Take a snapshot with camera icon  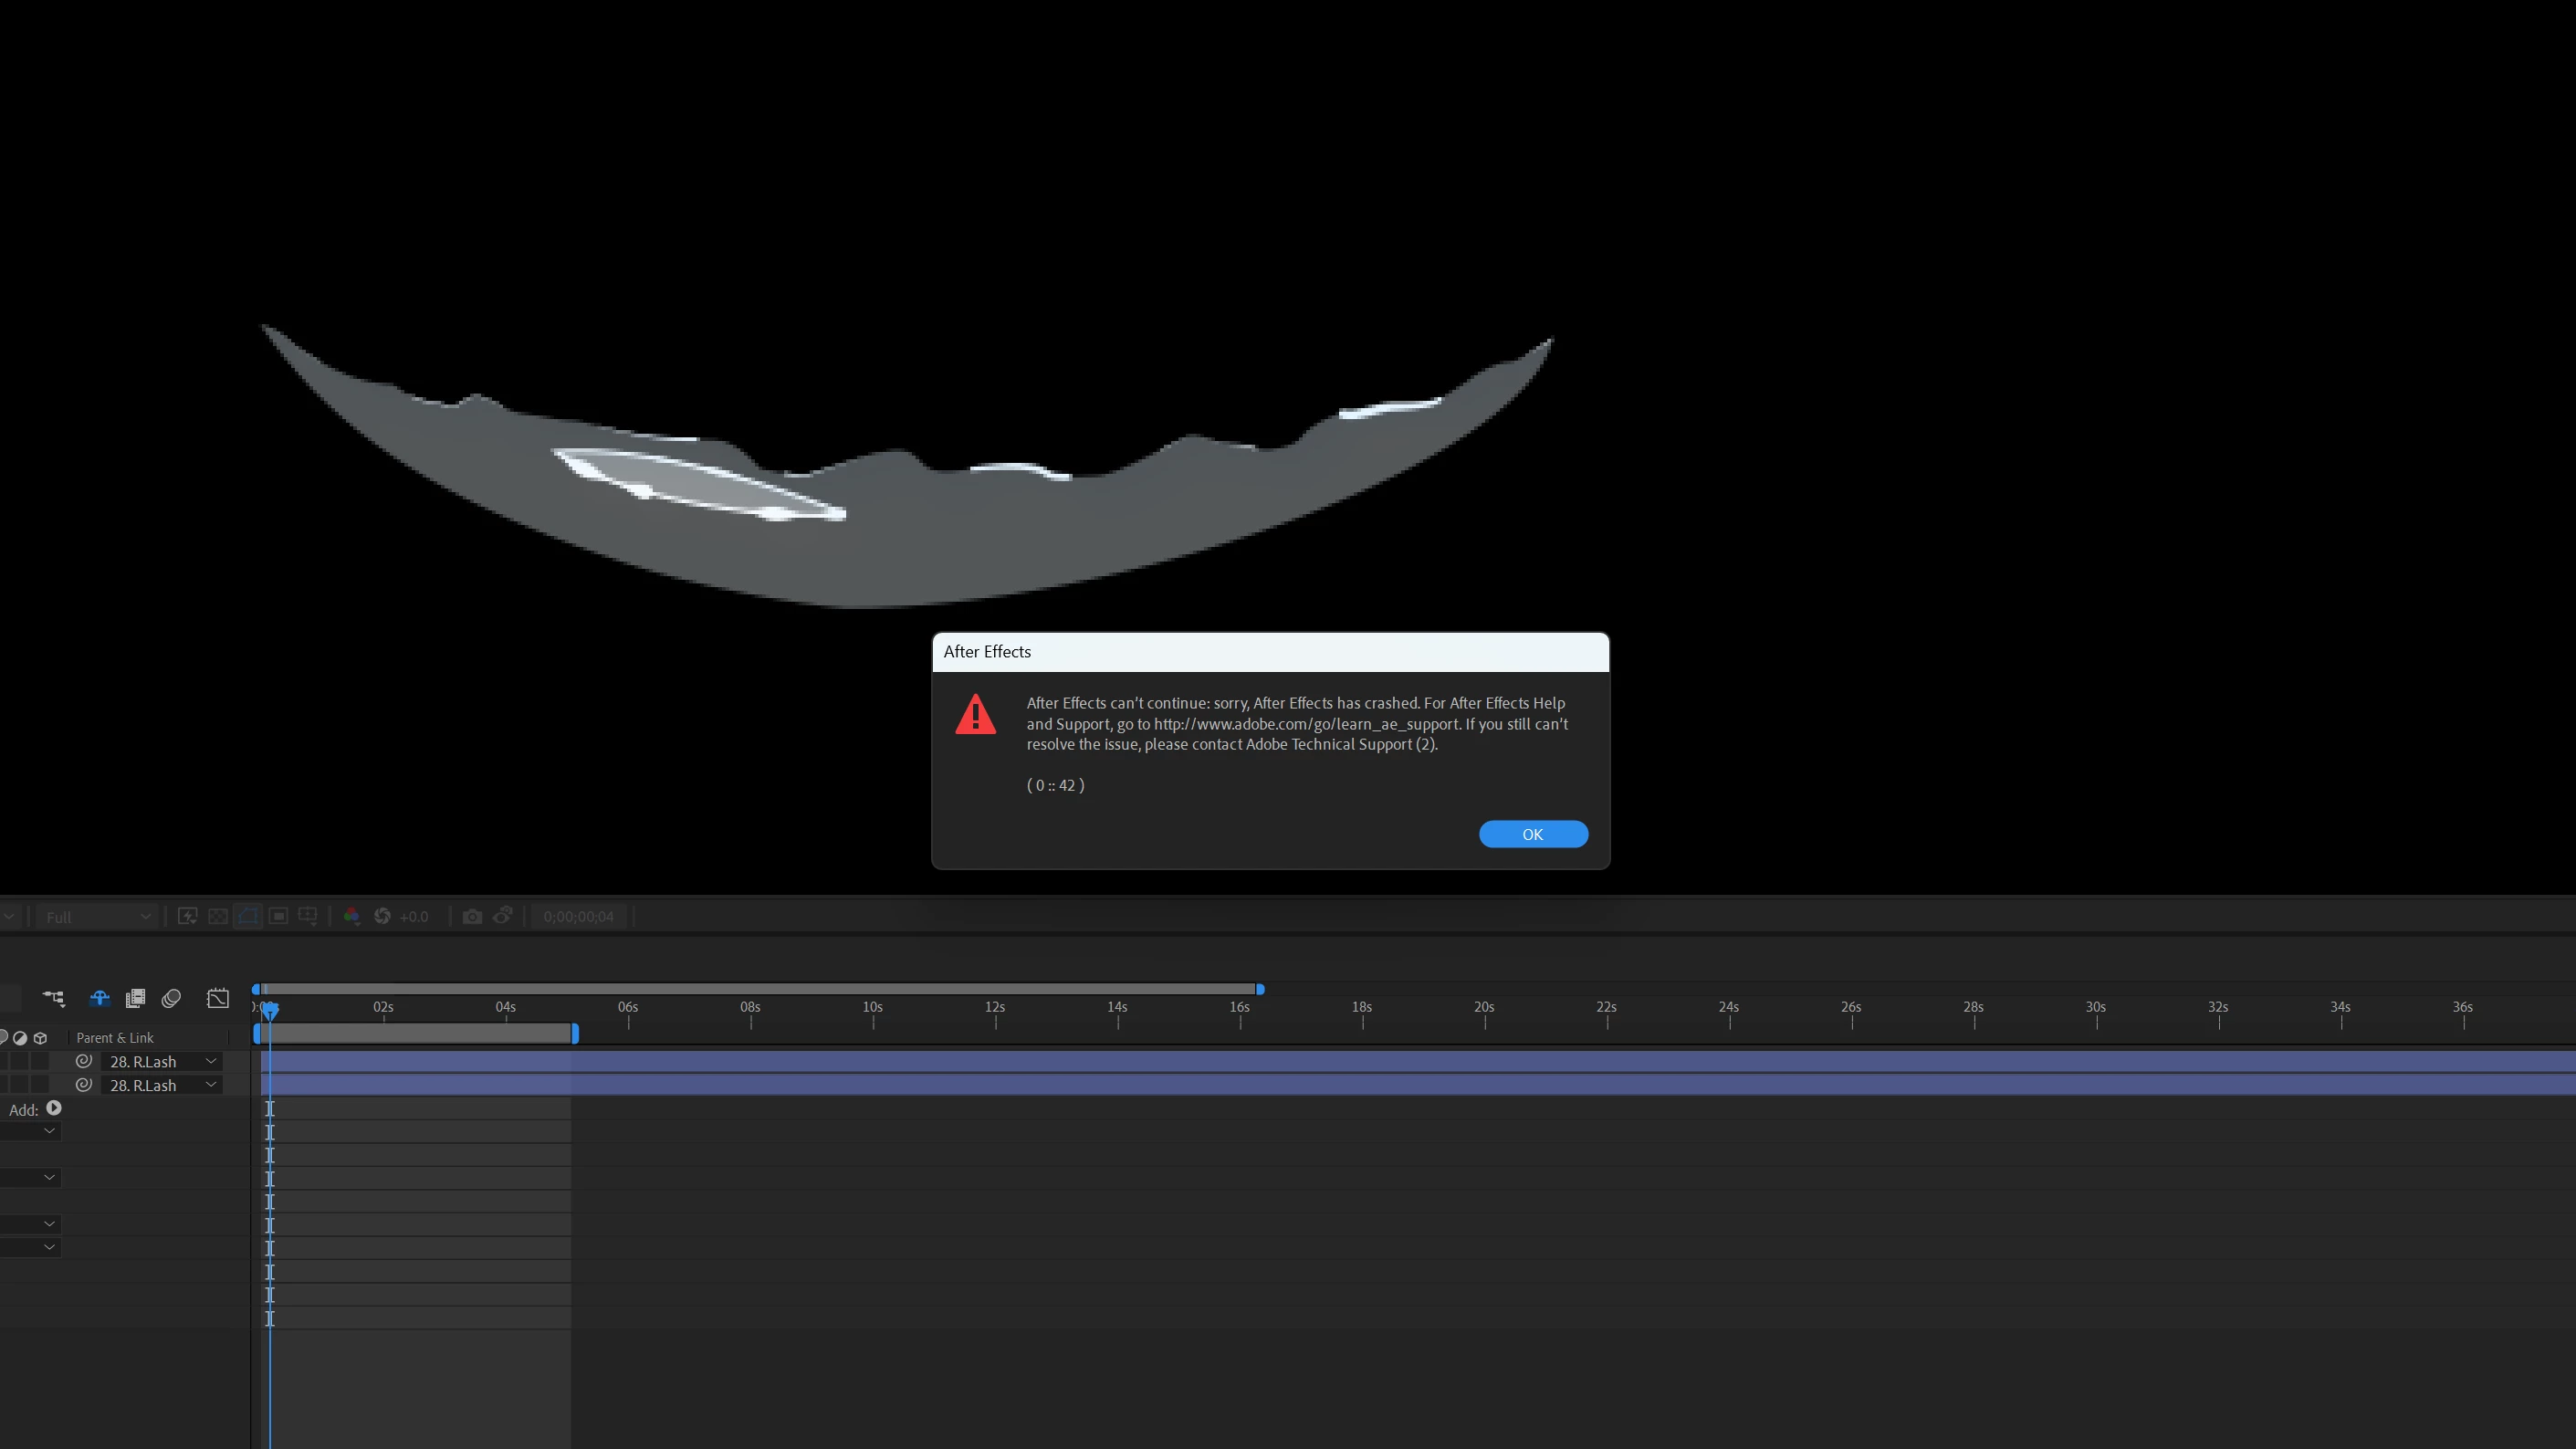(x=472, y=916)
